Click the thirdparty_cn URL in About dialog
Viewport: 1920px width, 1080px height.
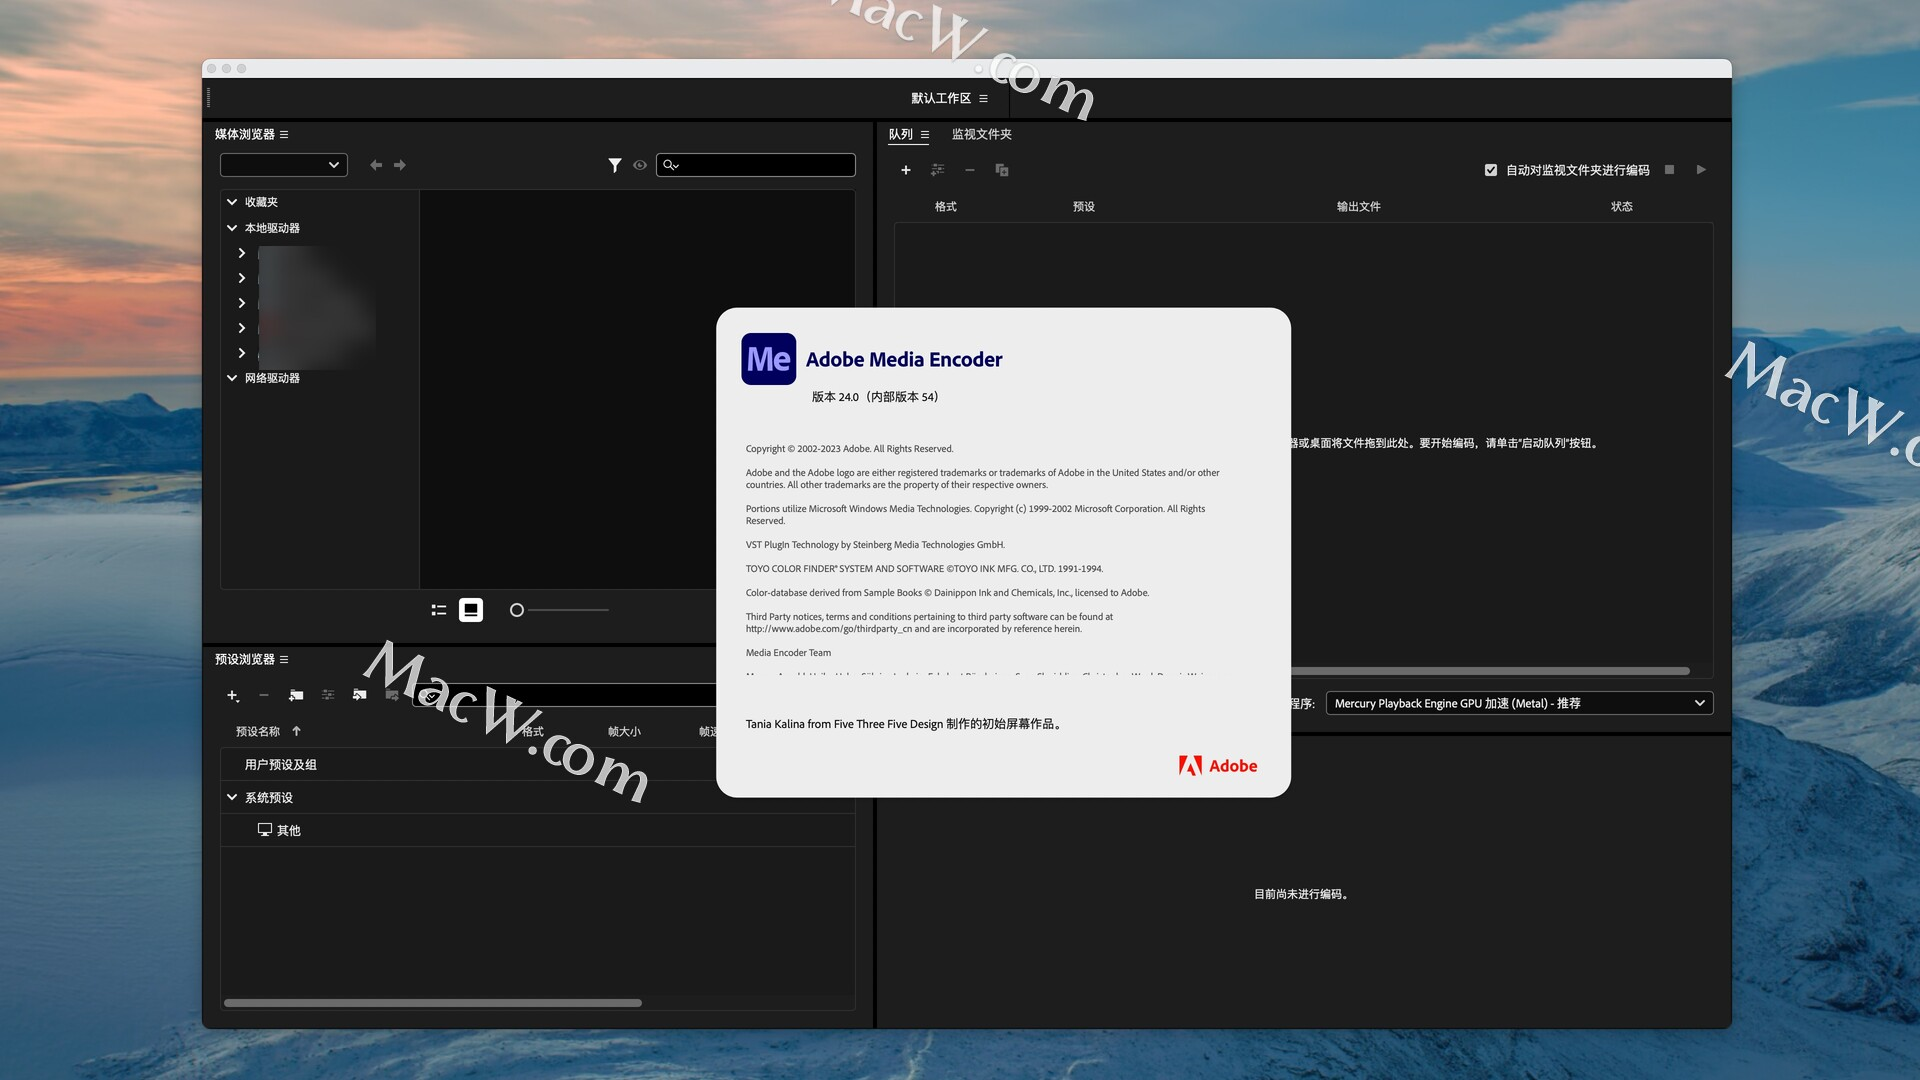click(x=829, y=629)
